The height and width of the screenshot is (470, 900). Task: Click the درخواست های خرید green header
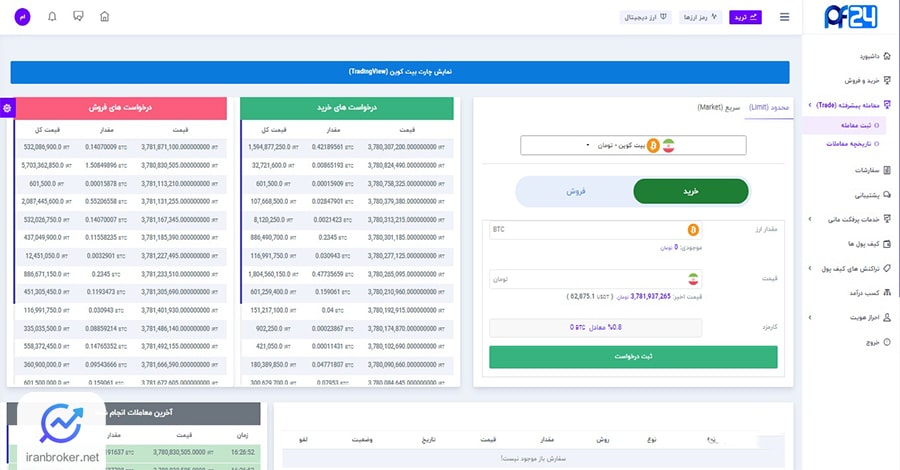tap(347, 108)
